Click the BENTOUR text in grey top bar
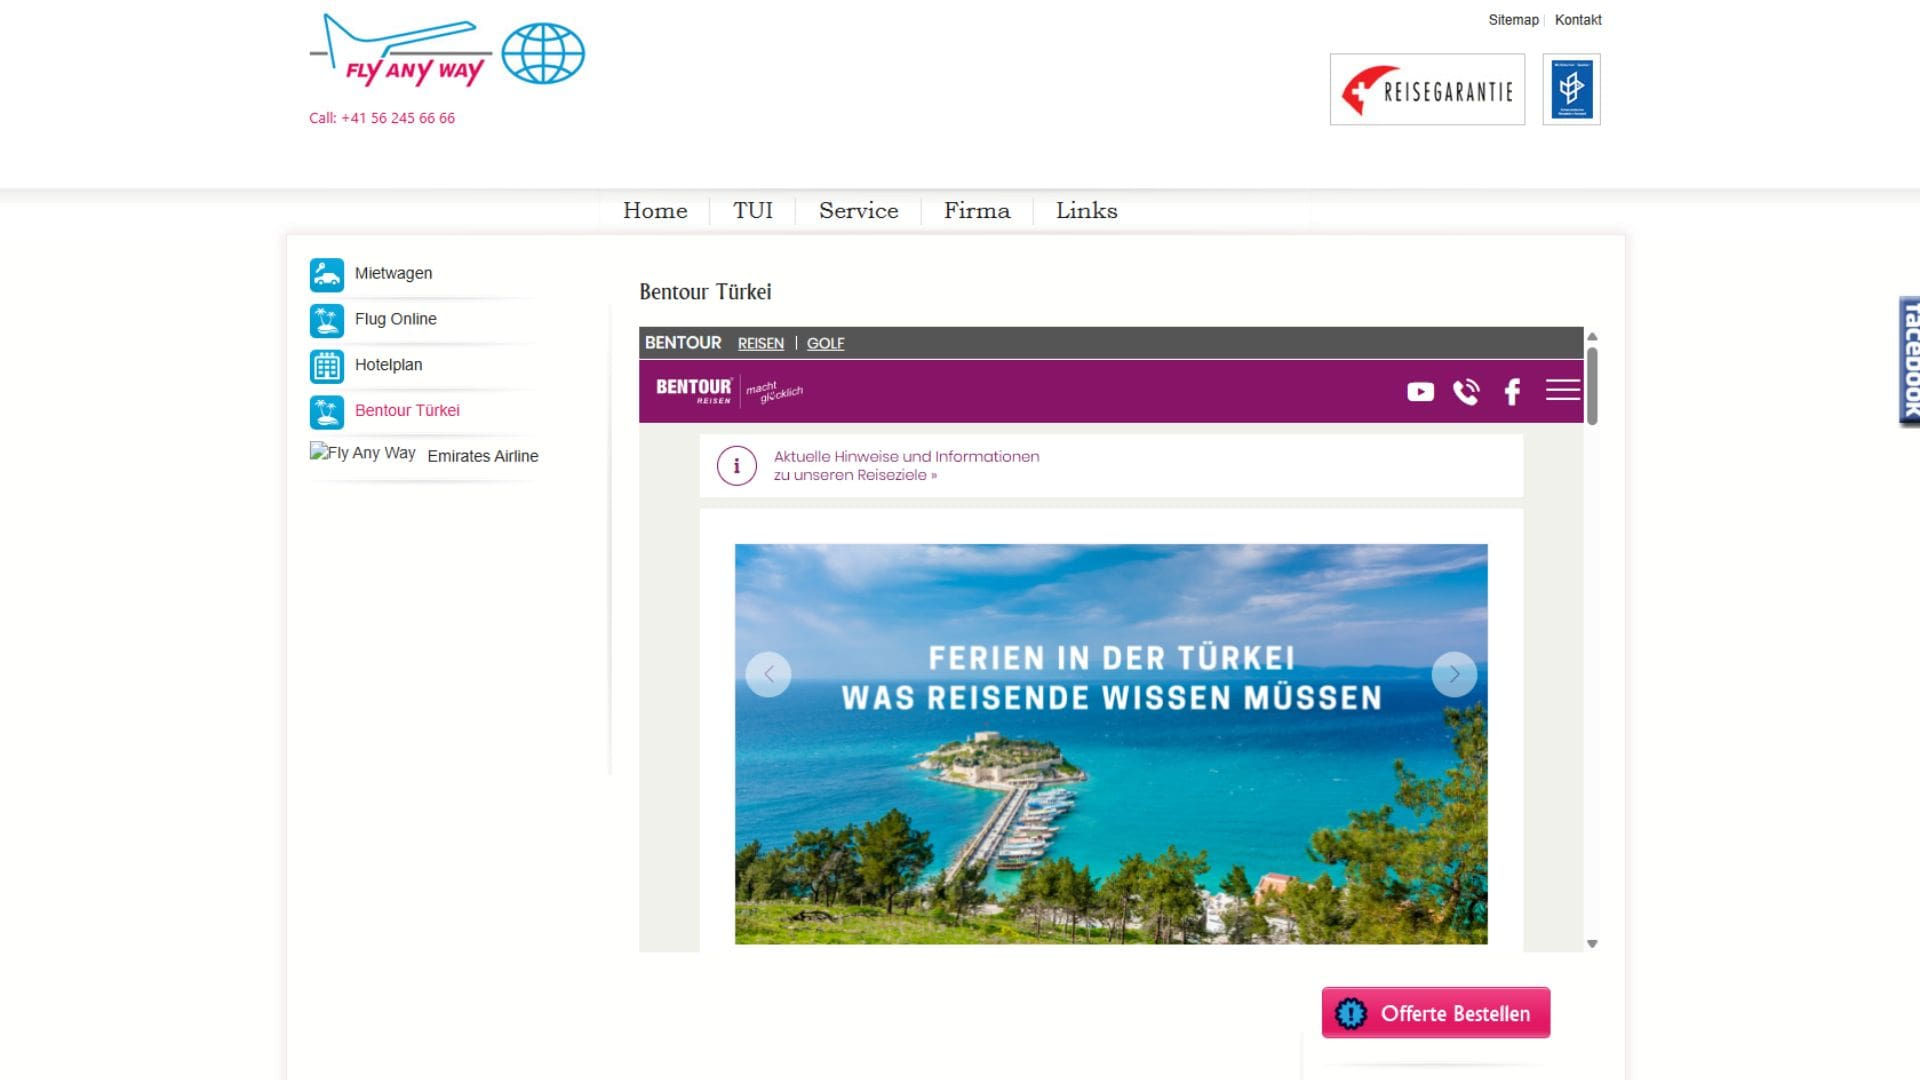The height and width of the screenshot is (1080, 1920). (683, 343)
